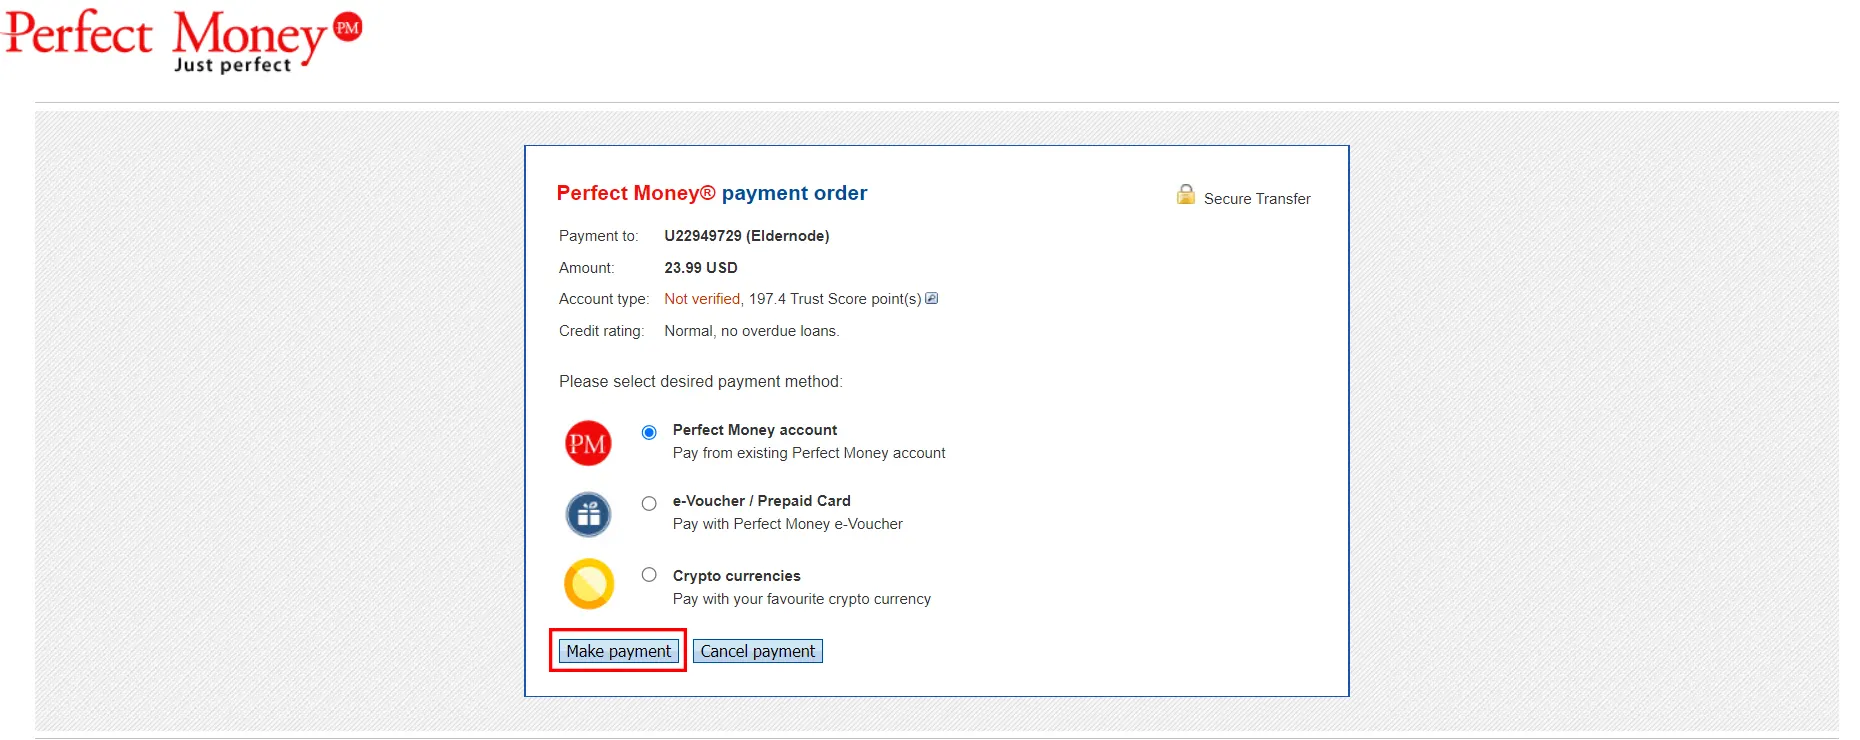Click the 'Account type:' label

pyautogui.click(x=604, y=299)
